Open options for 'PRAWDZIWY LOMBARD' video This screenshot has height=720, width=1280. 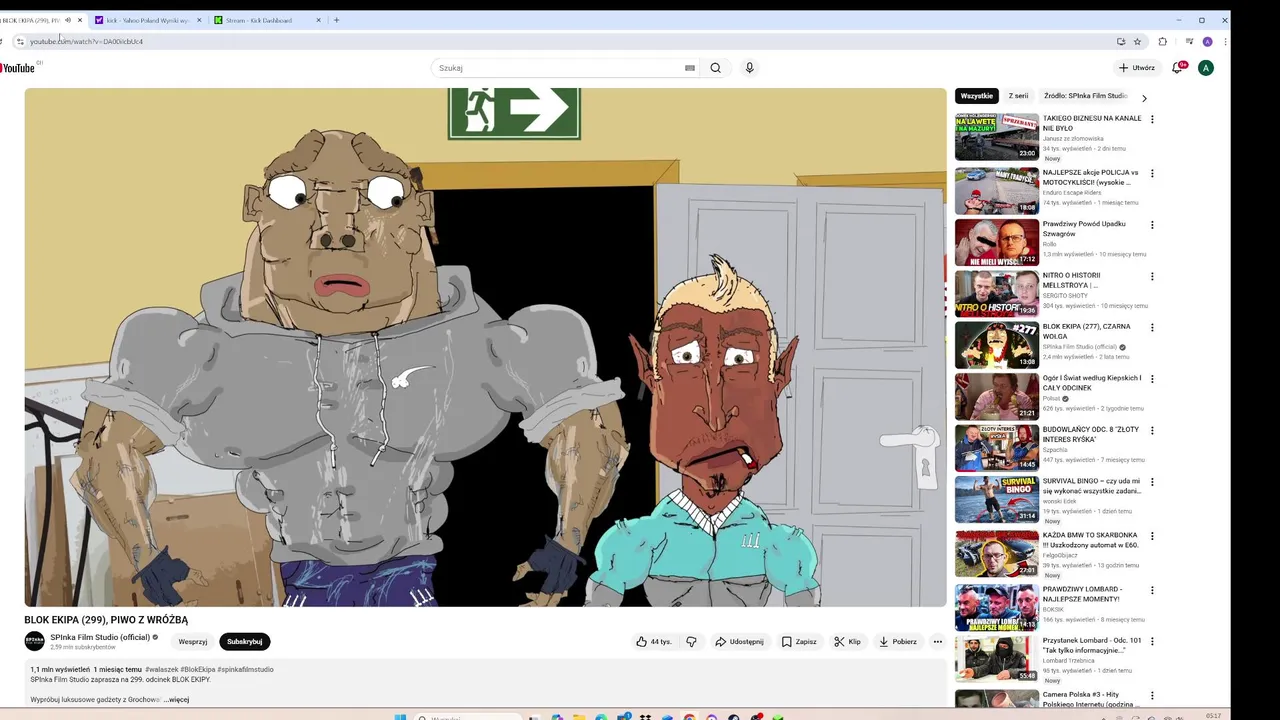pyautogui.click(x=1152, y=590)
